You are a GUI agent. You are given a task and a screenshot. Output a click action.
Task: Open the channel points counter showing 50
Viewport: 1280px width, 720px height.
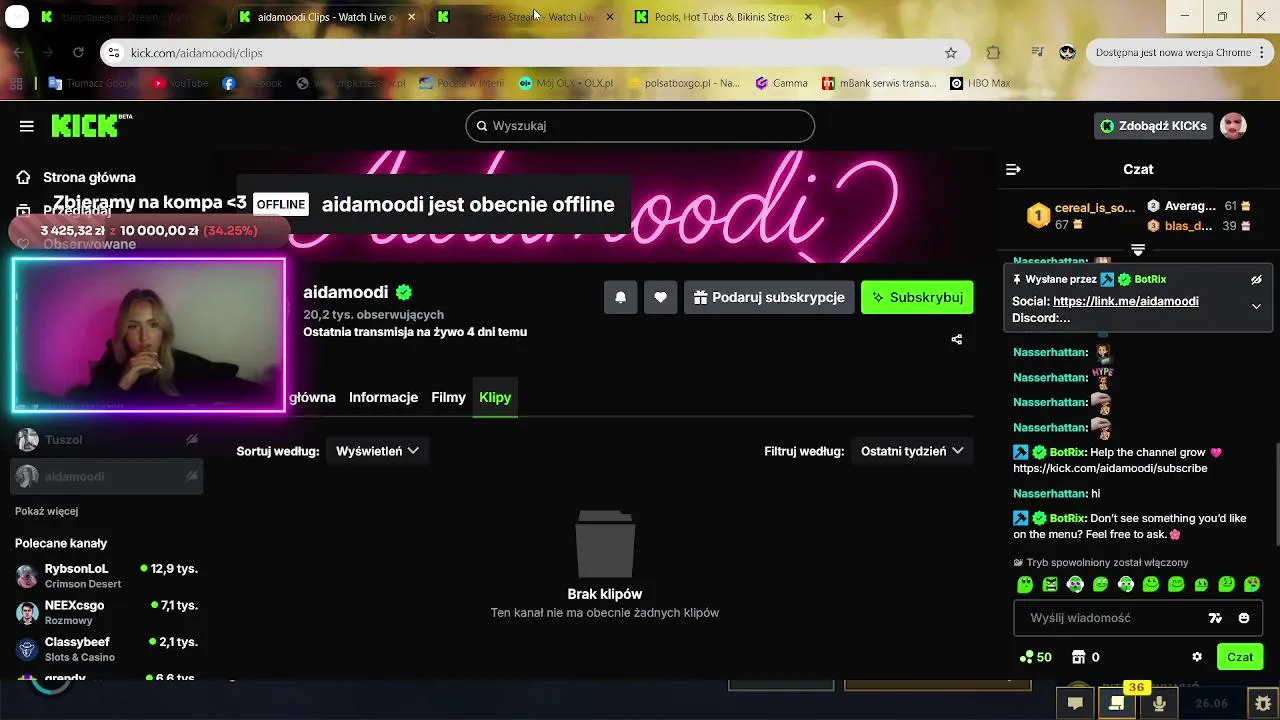tap(1035, 657)
